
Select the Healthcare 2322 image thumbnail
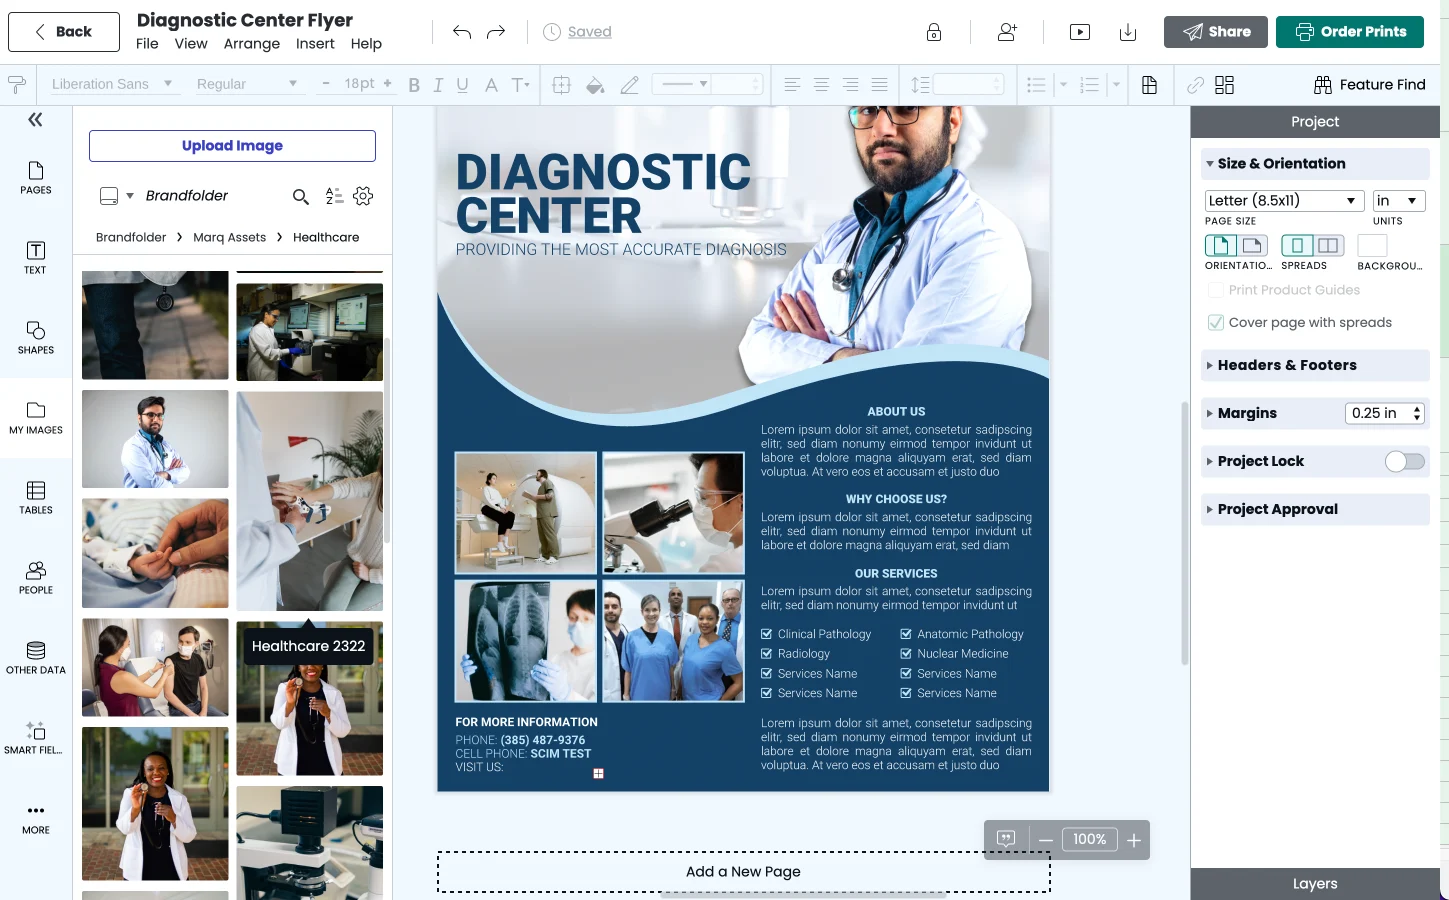309,698
